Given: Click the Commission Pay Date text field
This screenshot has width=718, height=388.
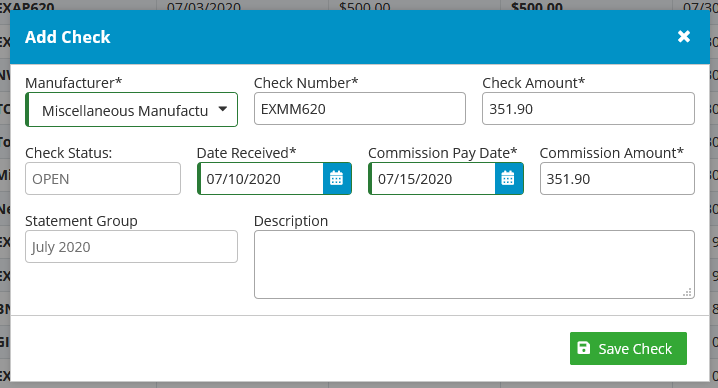Looking at the screenshot, I should coord(432,179).
